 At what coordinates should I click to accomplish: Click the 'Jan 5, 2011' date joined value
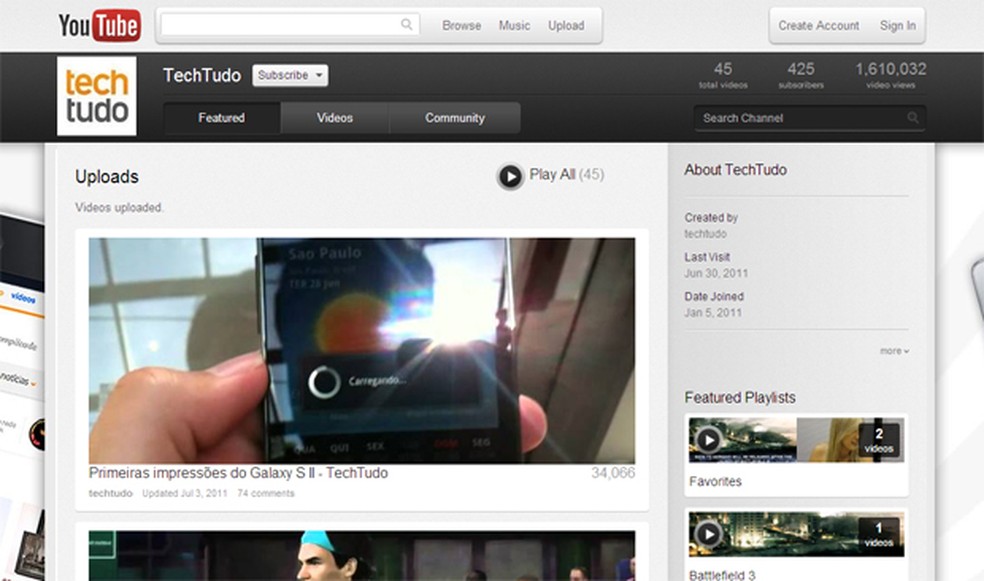pos(713,312)
